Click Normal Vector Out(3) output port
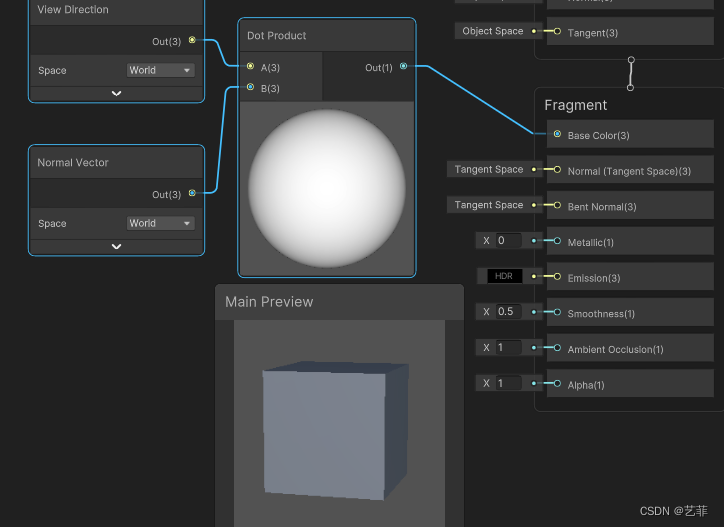The height and width of the screenshot is (527, 724). tap(192, 193)
